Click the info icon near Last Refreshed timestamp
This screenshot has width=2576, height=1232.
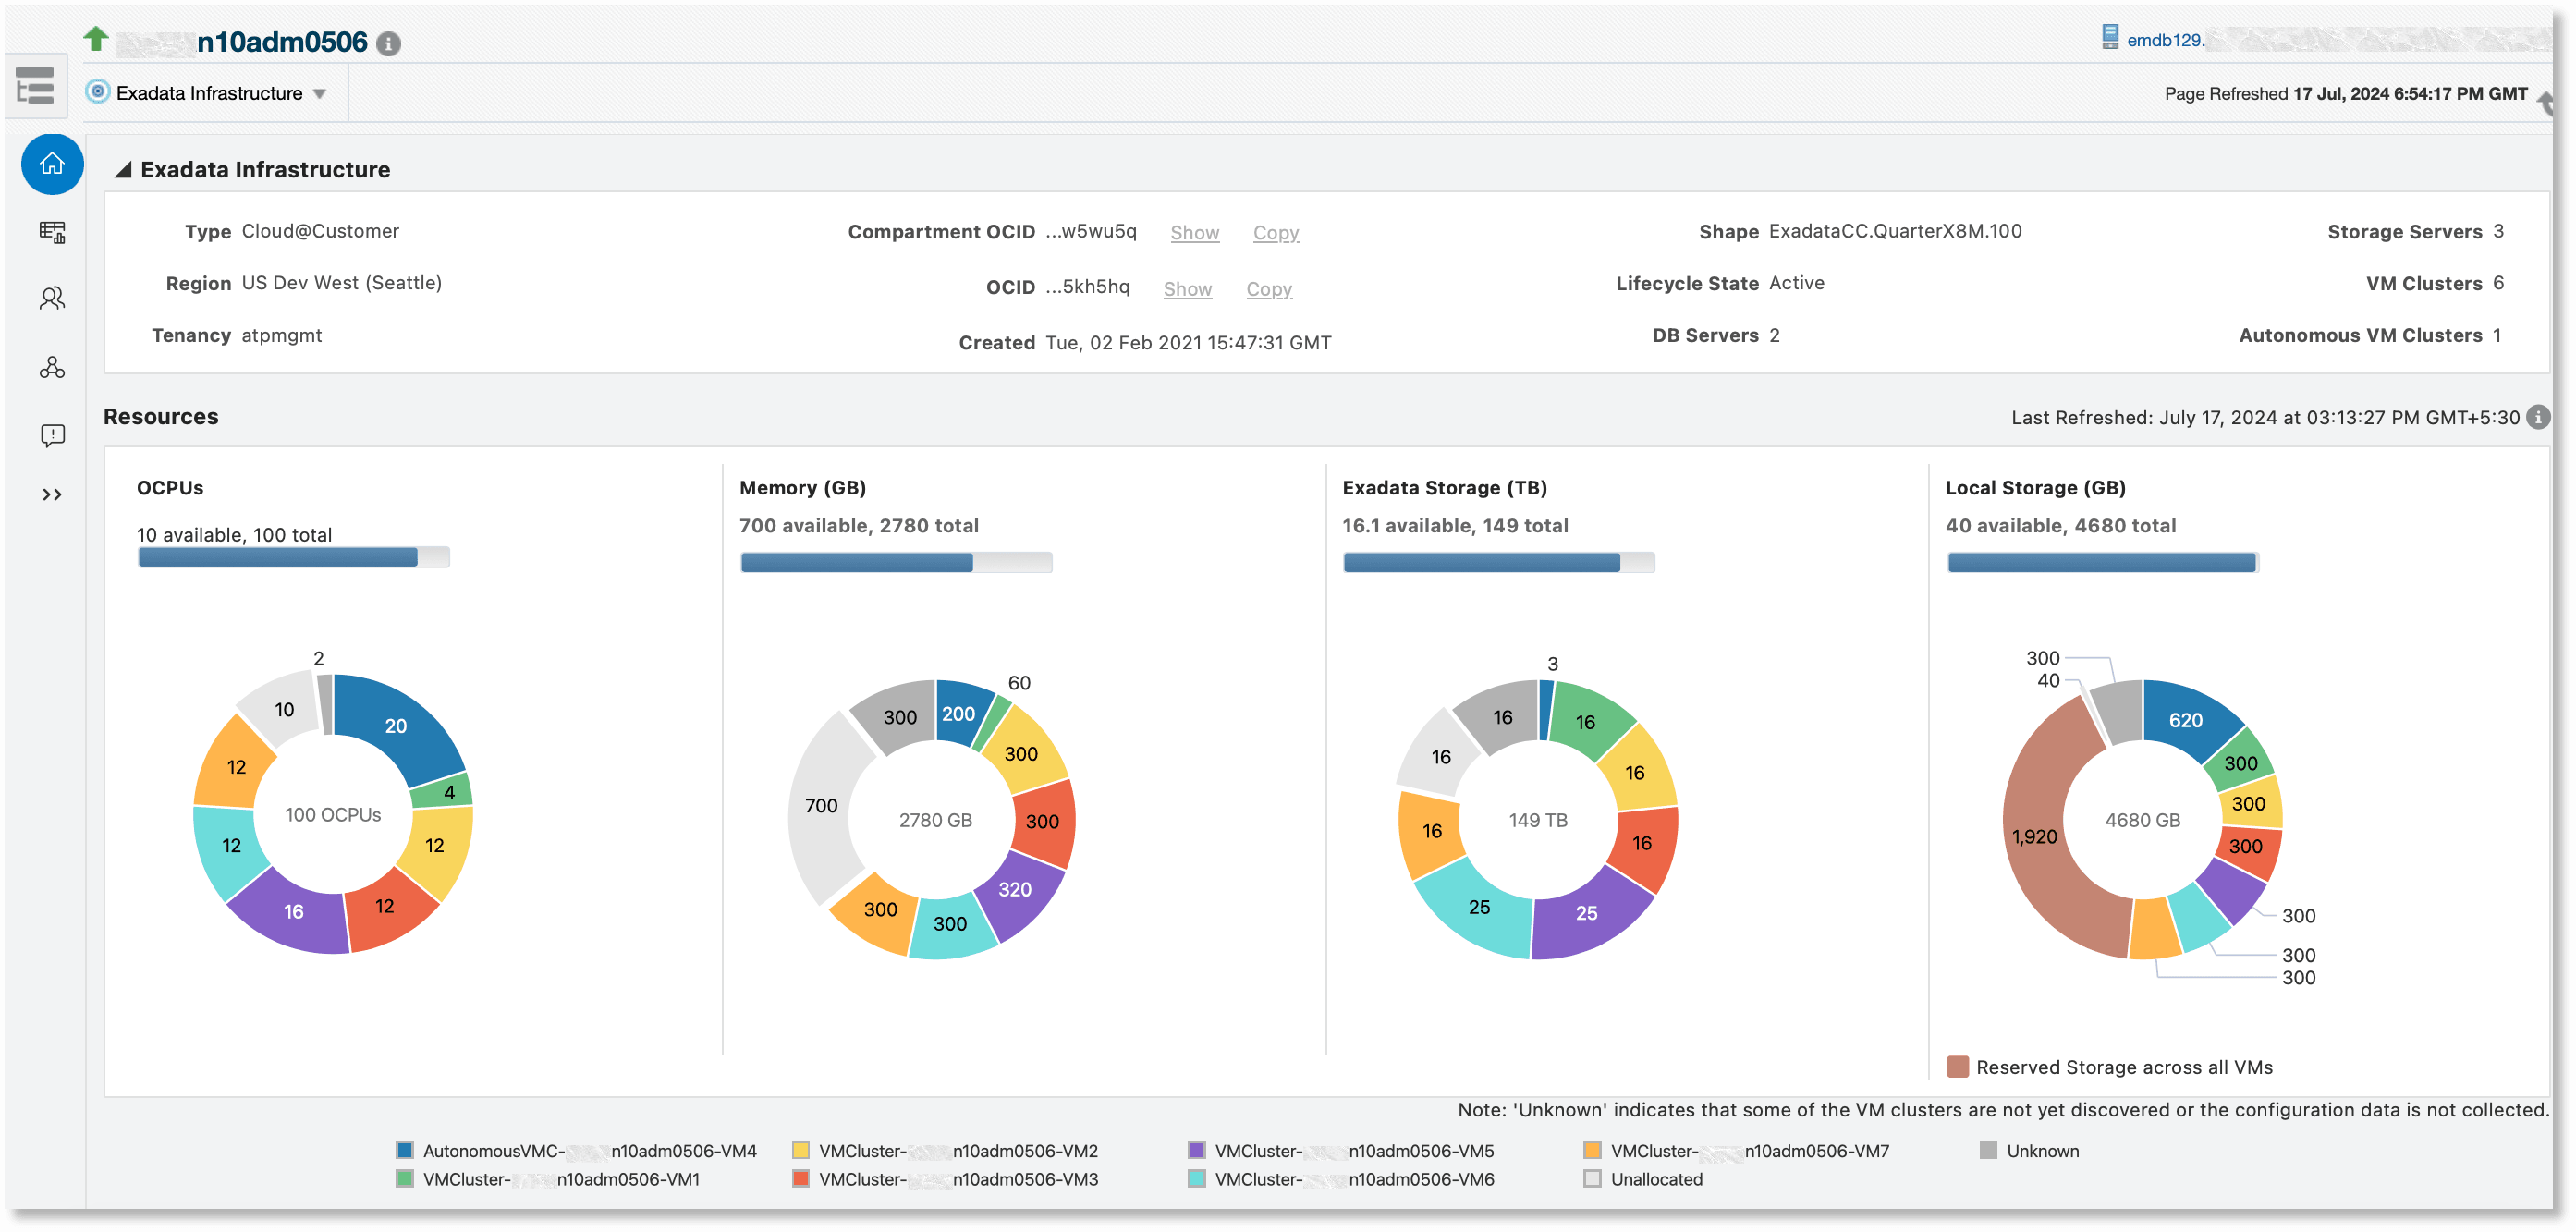click(x=2537, y=417)
